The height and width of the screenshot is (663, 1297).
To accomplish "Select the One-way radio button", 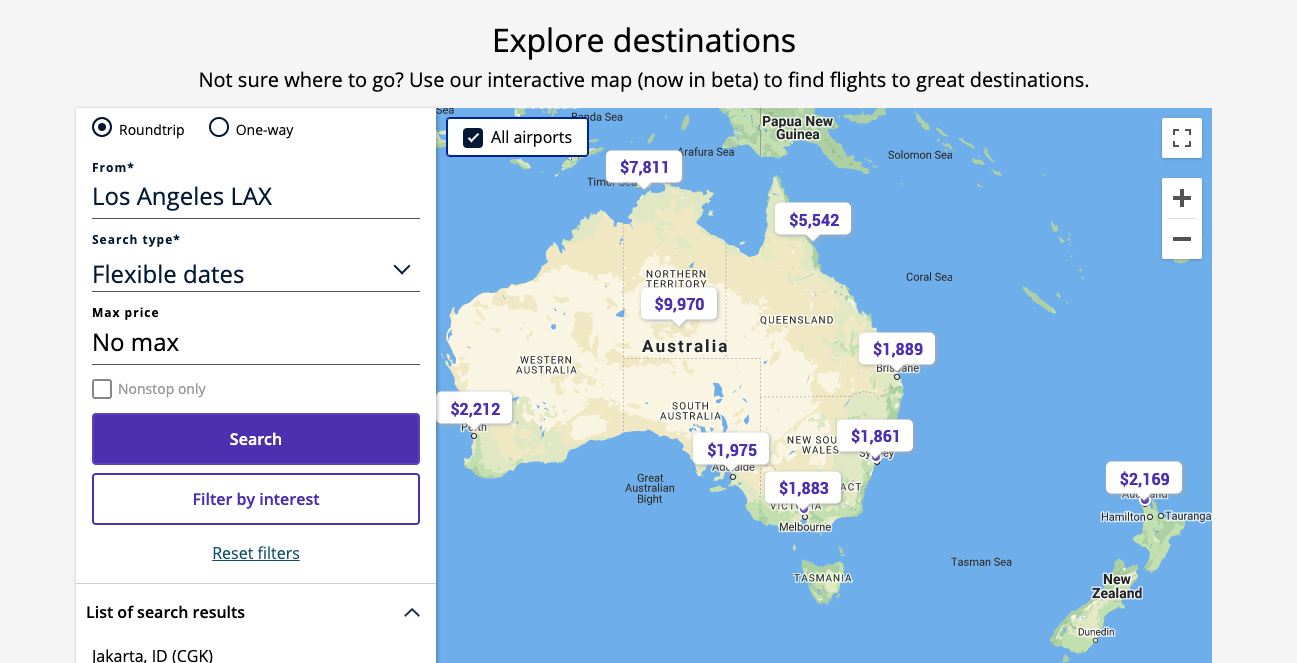I will [x=219, y=128].
